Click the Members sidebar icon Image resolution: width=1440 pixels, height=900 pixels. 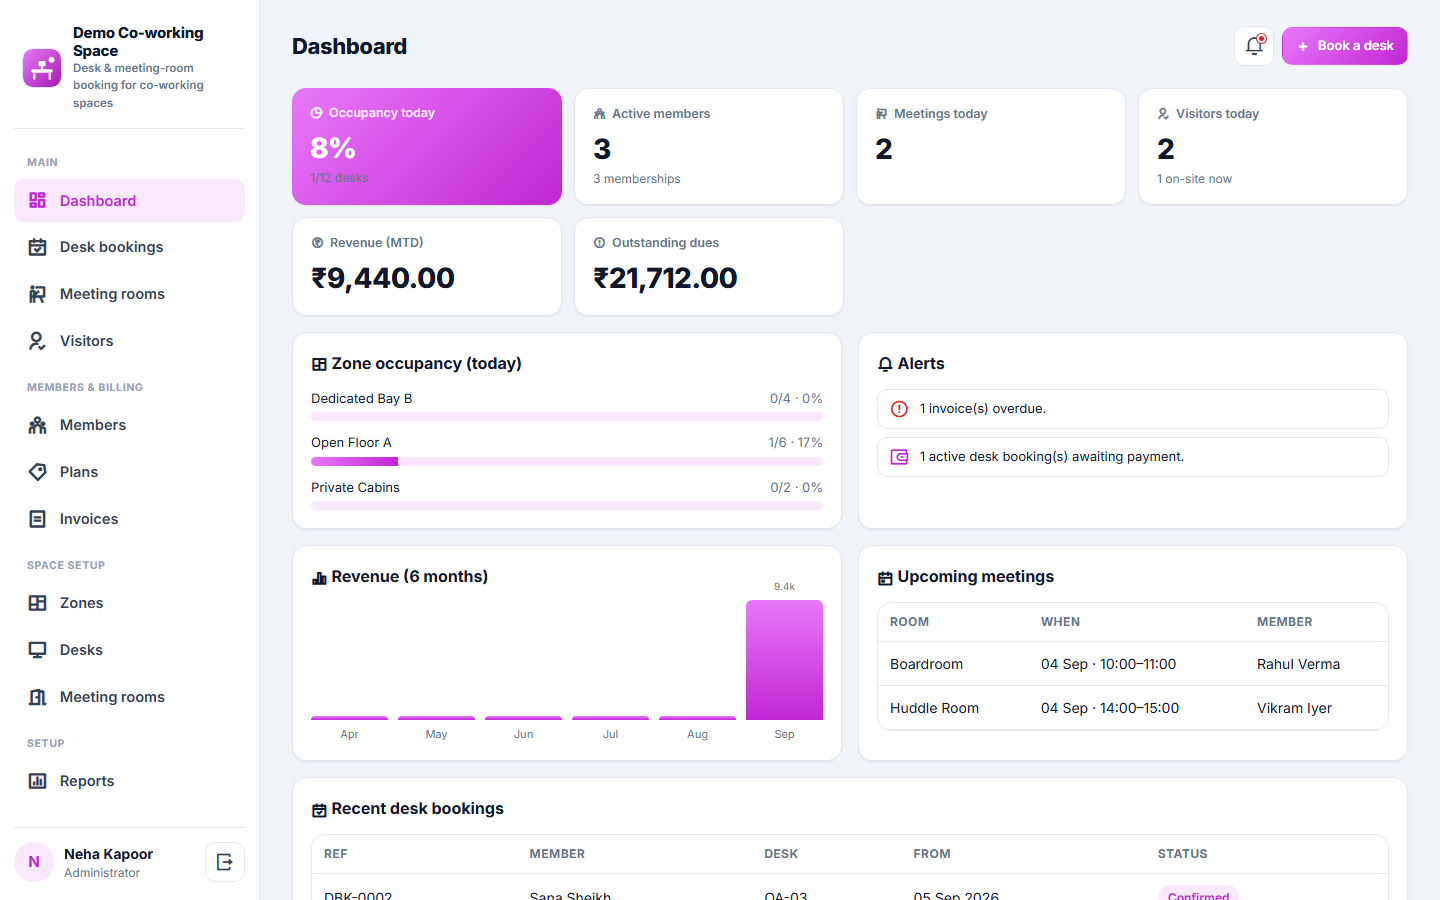point(38,425)
